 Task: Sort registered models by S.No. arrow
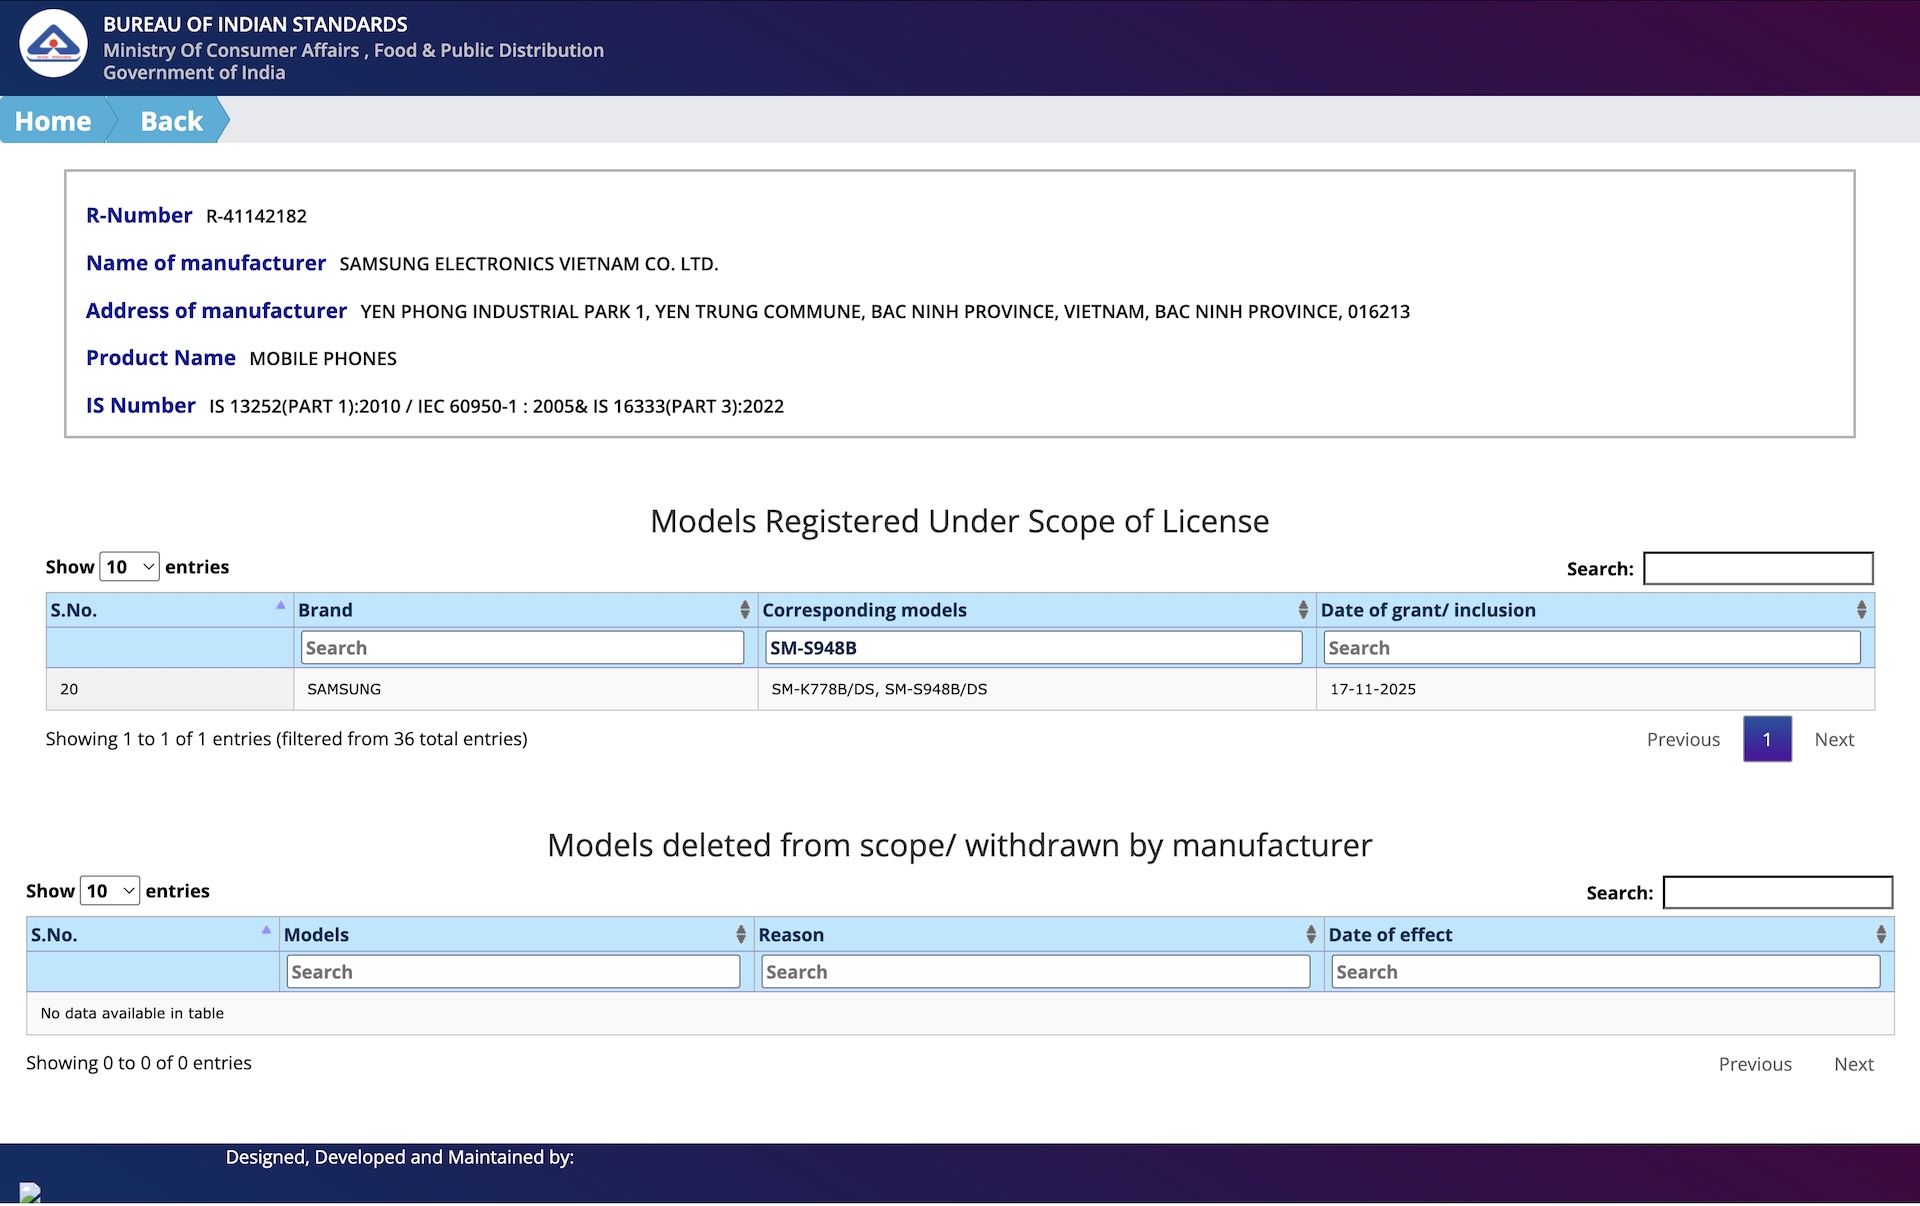coord(280,606)
